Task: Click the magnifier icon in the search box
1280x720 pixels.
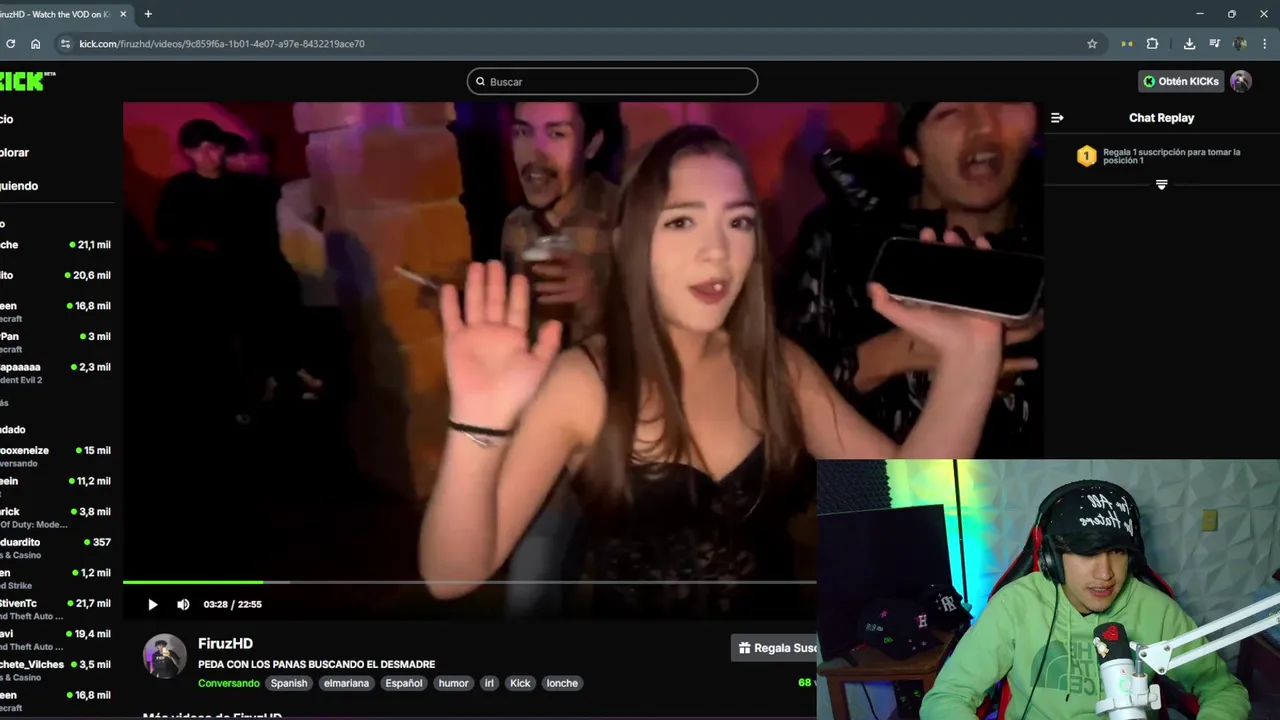Action: tap(480, 82)
